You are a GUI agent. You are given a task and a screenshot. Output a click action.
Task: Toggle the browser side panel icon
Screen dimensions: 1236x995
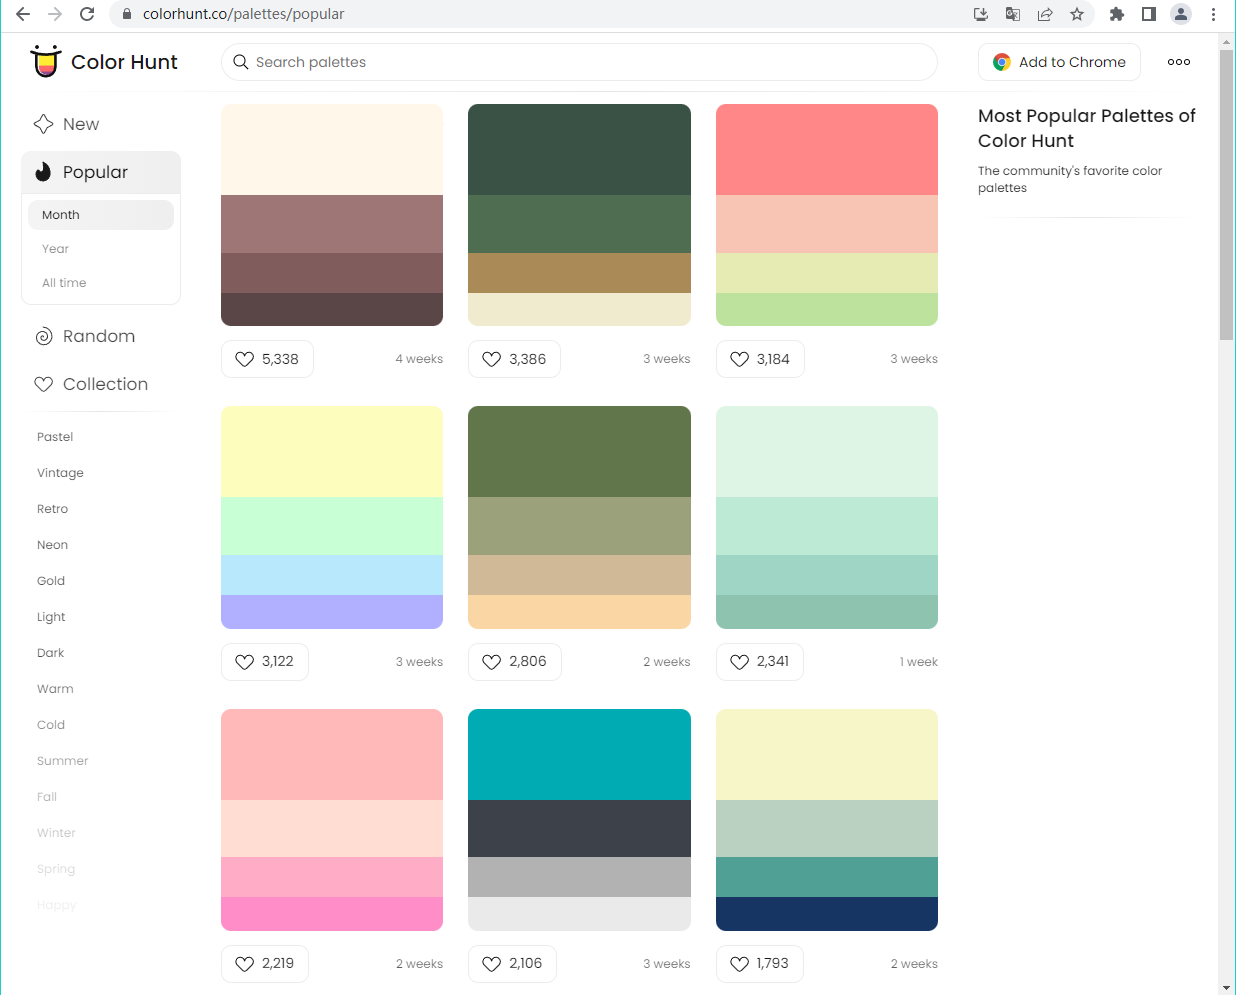coord(1149,14)
